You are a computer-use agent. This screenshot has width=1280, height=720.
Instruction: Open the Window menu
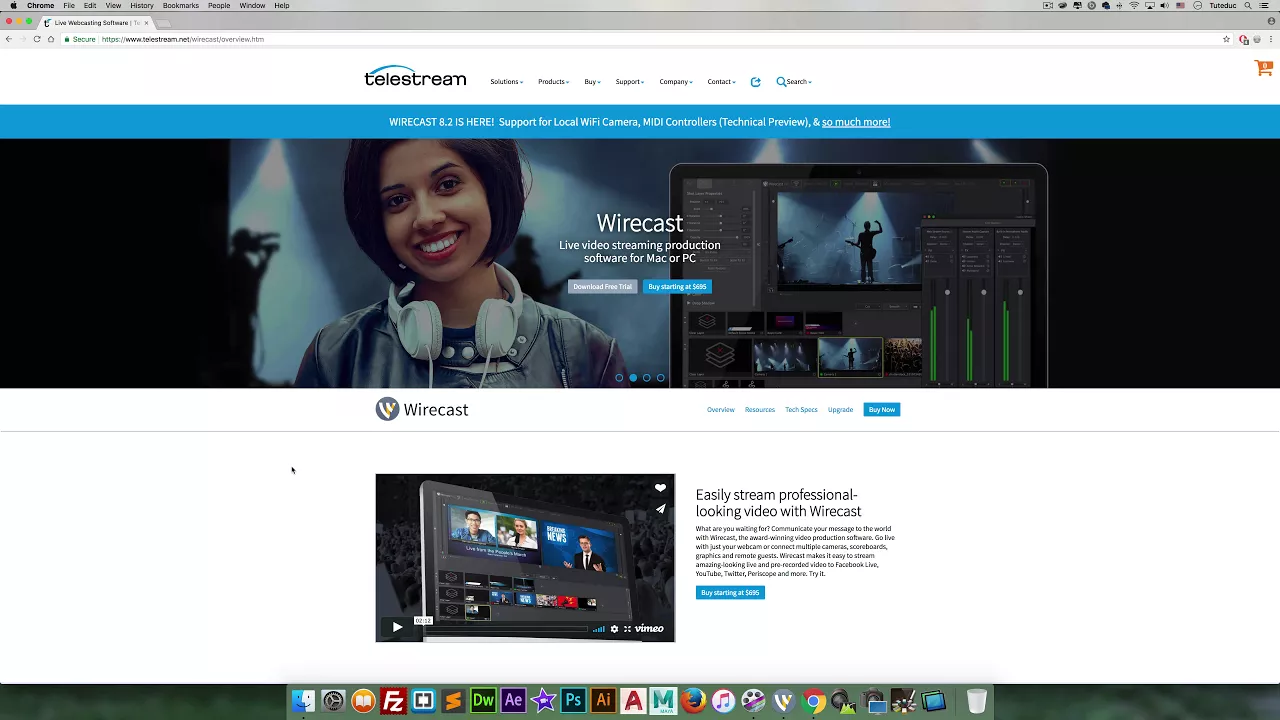[252, 6]
